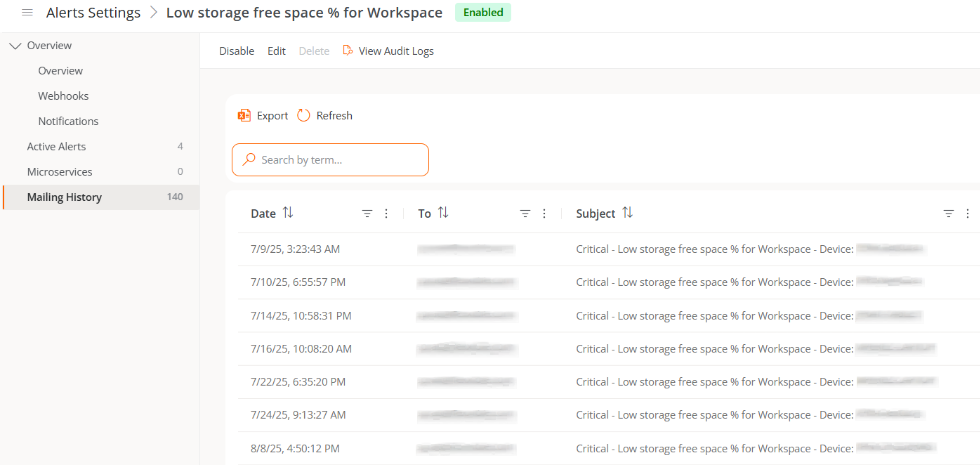The height and width of the screenshot is (465, 980).
Task: Click the Alerts Settings breadcrumb
Action: [x=93, y=13]
